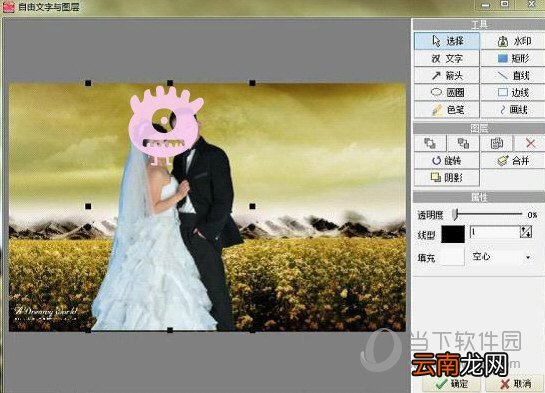This screenshot has height=393, width=545.
Task: Open the 空心 fill style dropdown
Action: (501, 257)
